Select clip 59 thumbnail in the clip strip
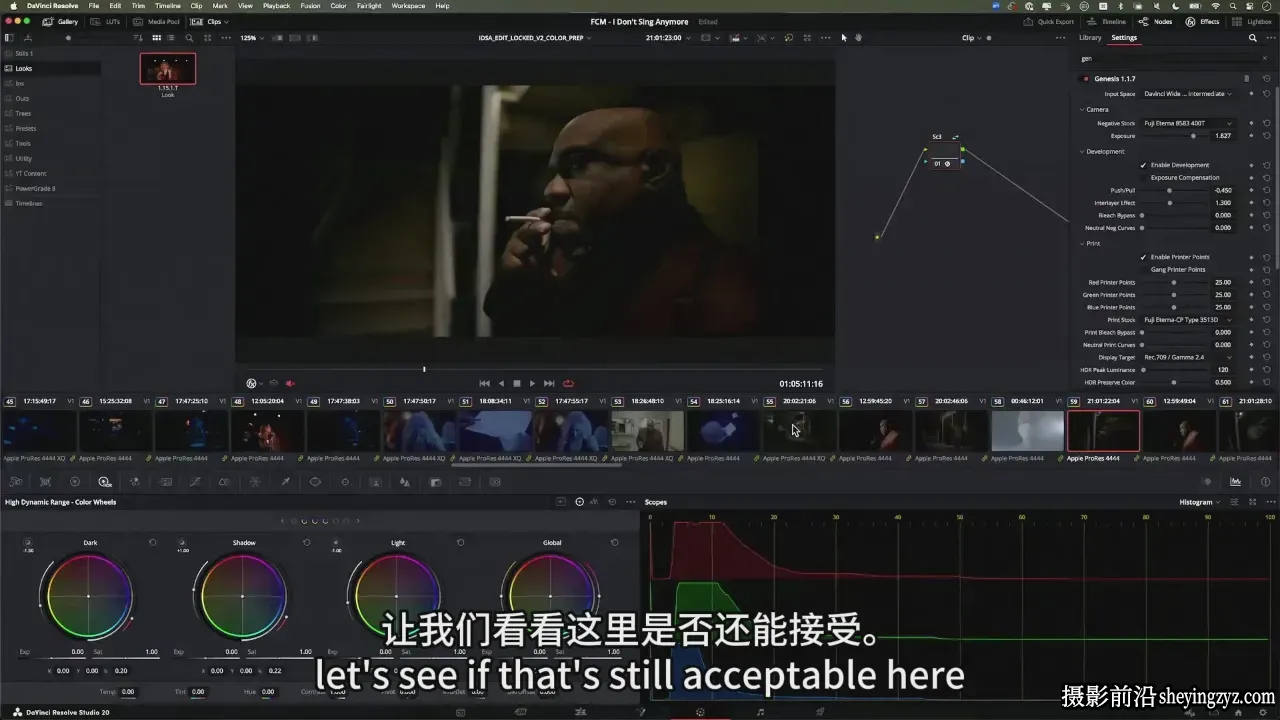This screenshot has height=720, width=1280. (1103, 431)
